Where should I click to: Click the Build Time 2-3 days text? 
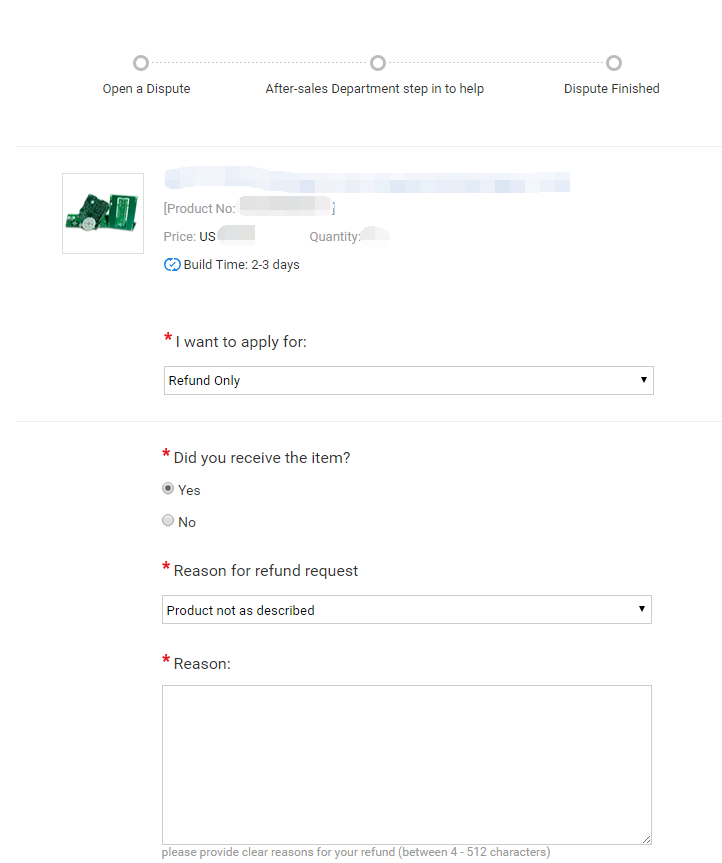[242, 265]
